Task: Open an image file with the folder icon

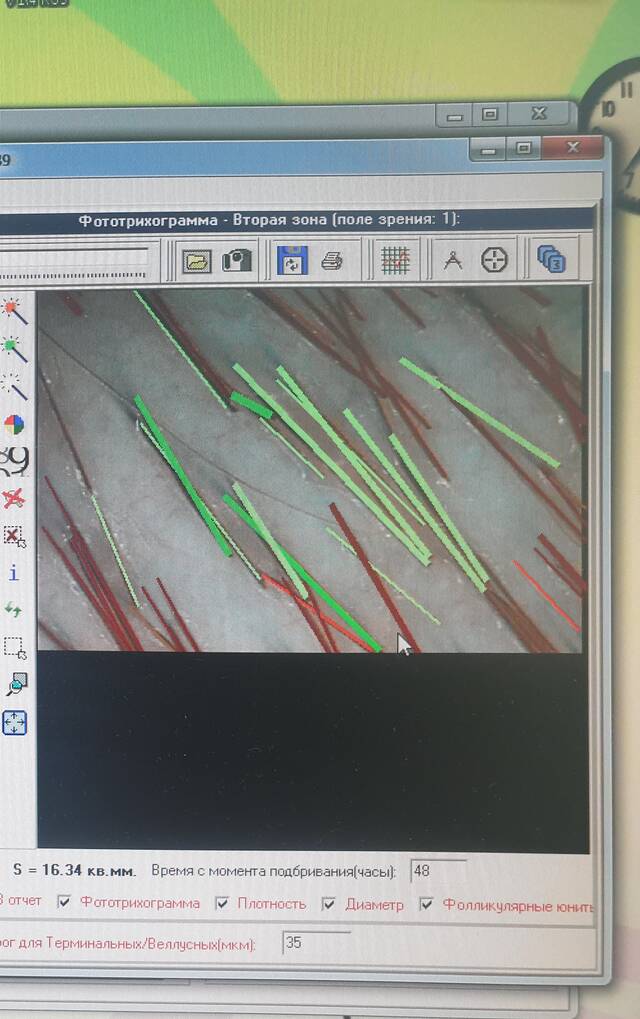Action: click(x=197, y=261)
